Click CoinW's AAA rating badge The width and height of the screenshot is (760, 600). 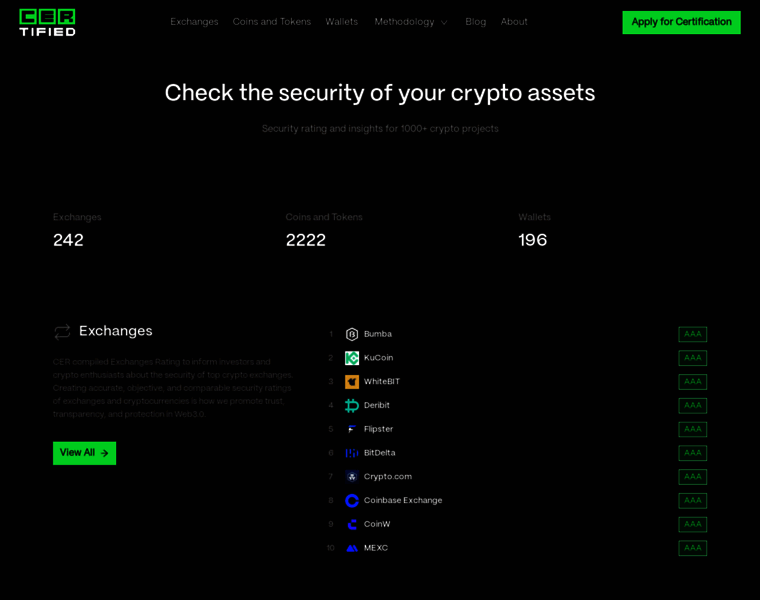pyautogui.click(x=693, y=524)
